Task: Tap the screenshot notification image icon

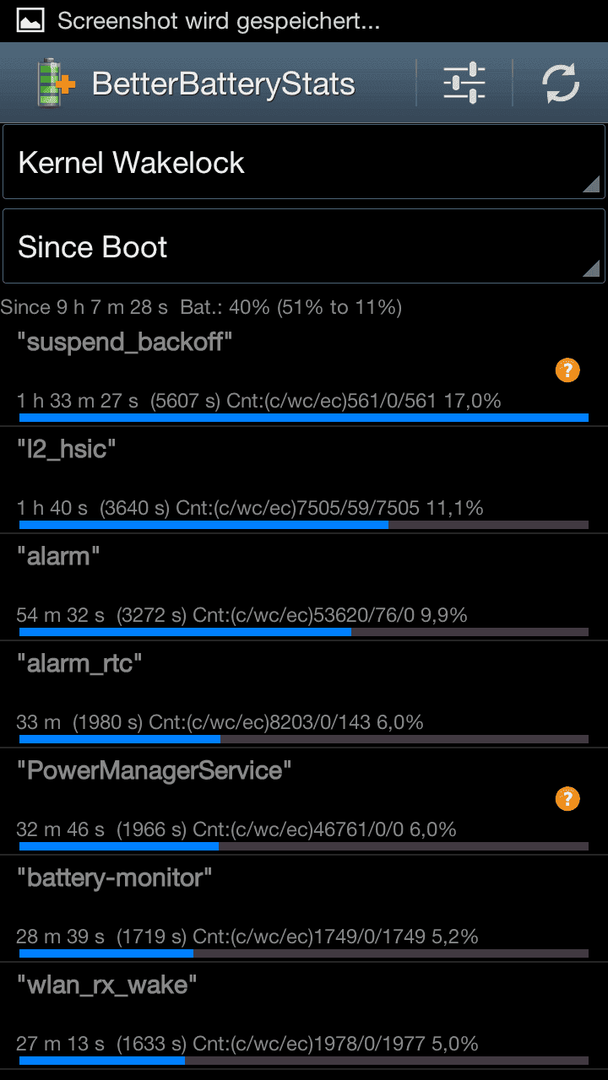Action: point(30,21)
